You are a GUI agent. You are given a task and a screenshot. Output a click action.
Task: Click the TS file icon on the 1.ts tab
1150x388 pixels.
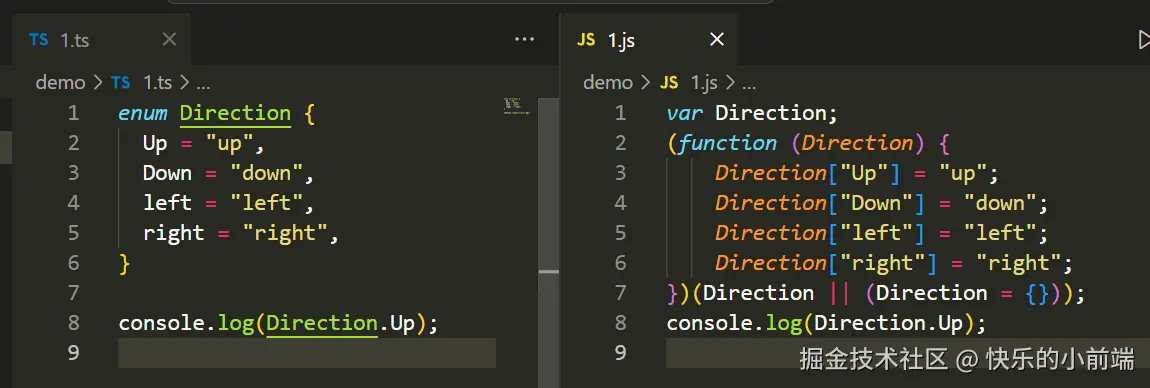(x=38, y=40)
